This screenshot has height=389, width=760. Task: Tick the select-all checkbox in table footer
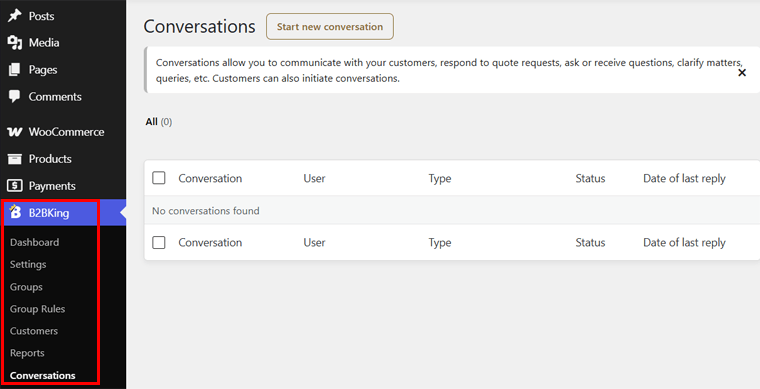click(158, 242)
